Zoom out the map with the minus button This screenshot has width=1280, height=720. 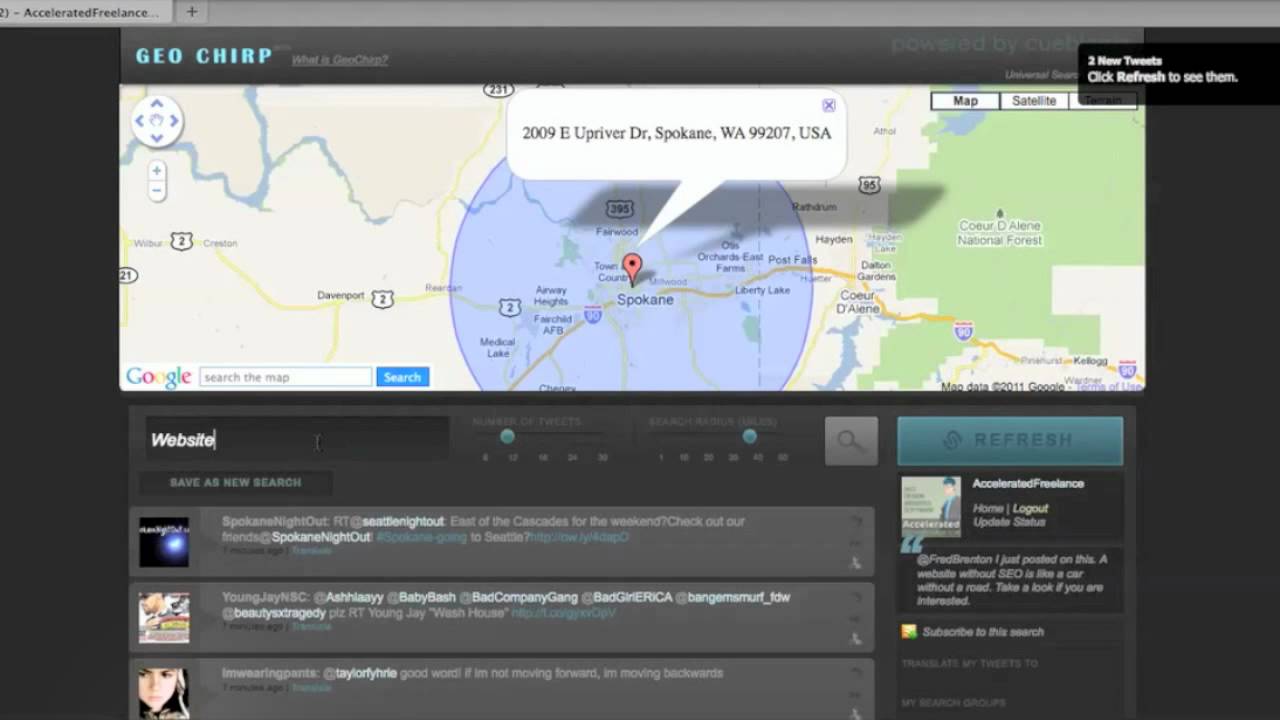(156, 190)
